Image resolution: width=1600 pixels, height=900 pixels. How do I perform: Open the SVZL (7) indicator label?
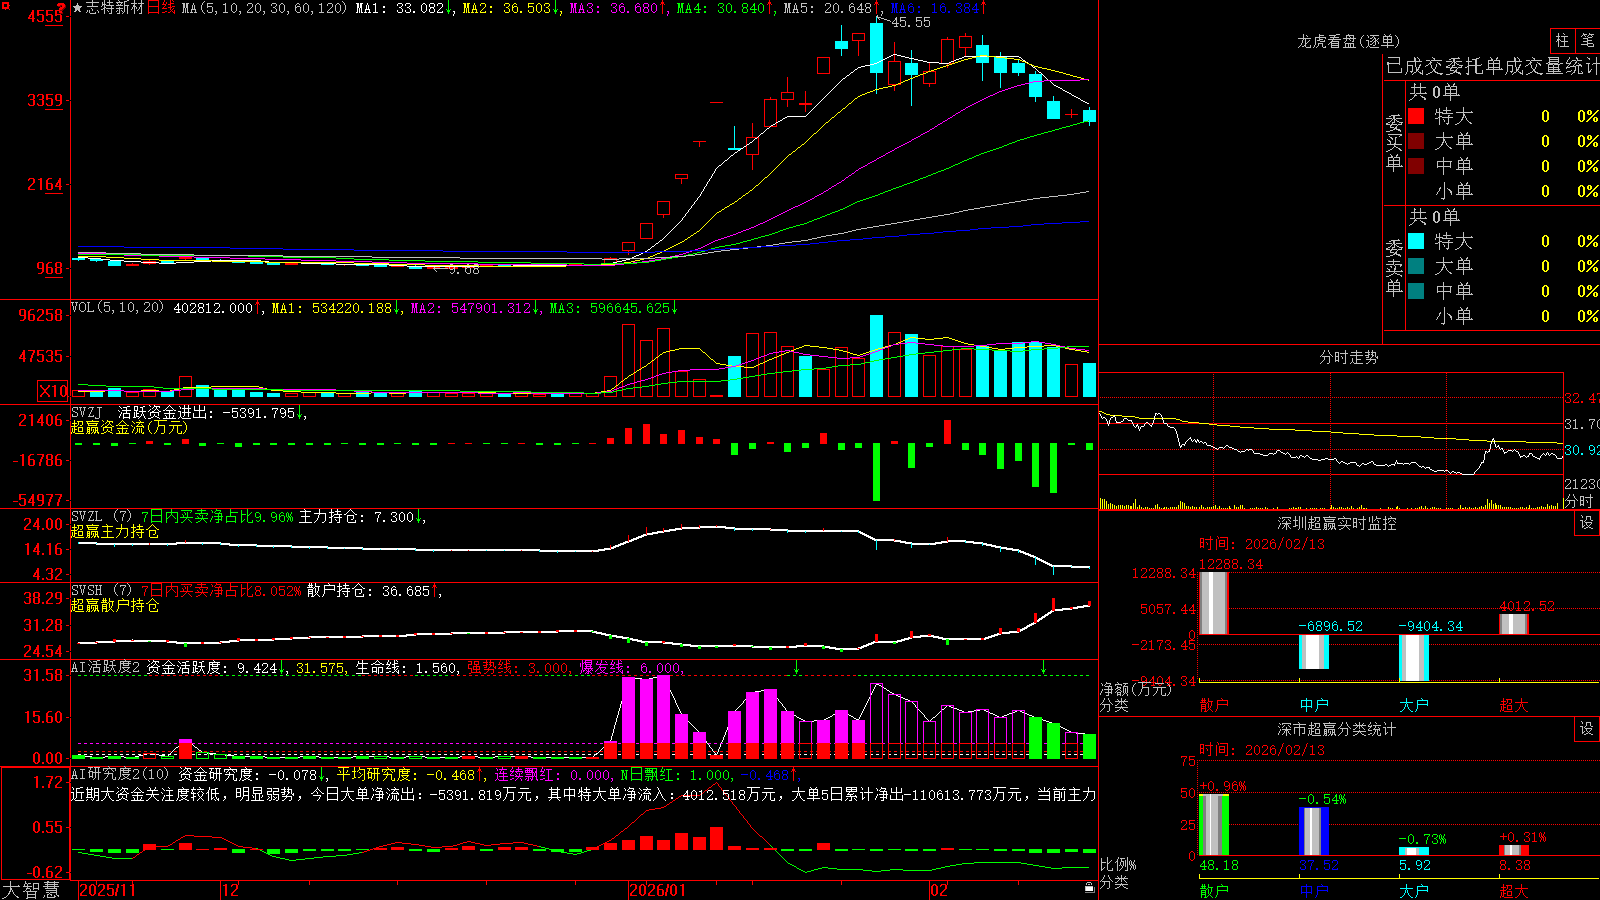coord(101,517)
